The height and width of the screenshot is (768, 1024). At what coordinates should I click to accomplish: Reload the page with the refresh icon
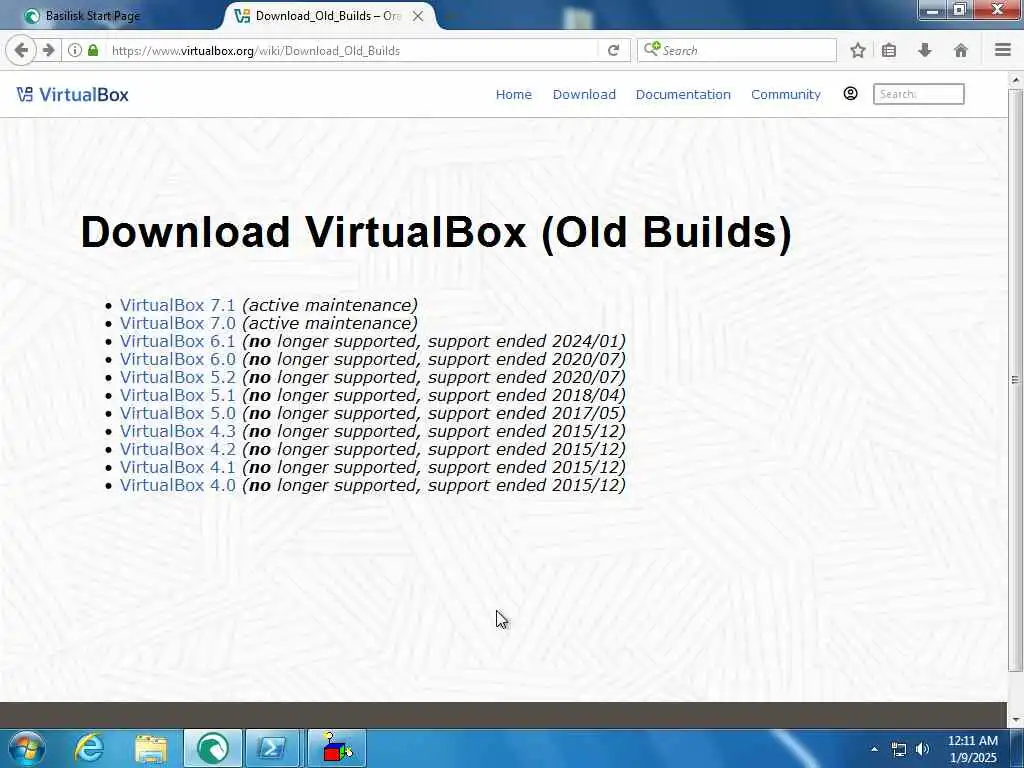(613, 50)
